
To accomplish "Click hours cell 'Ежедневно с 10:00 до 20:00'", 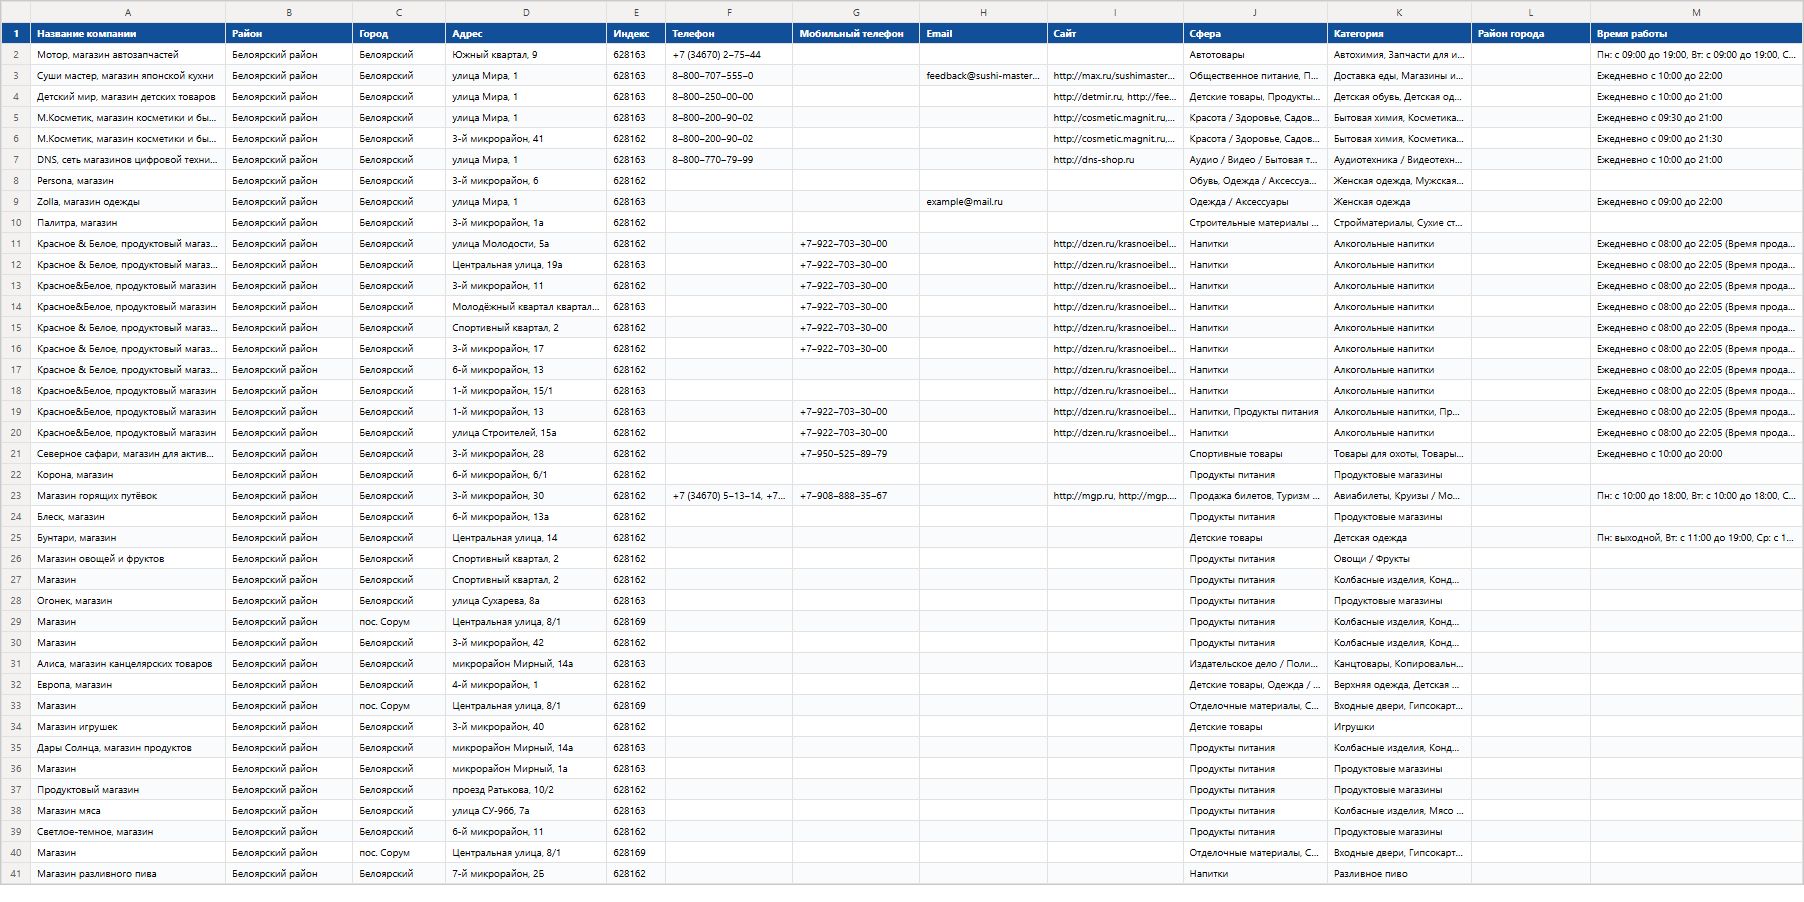I will [x=1696, y=454].
